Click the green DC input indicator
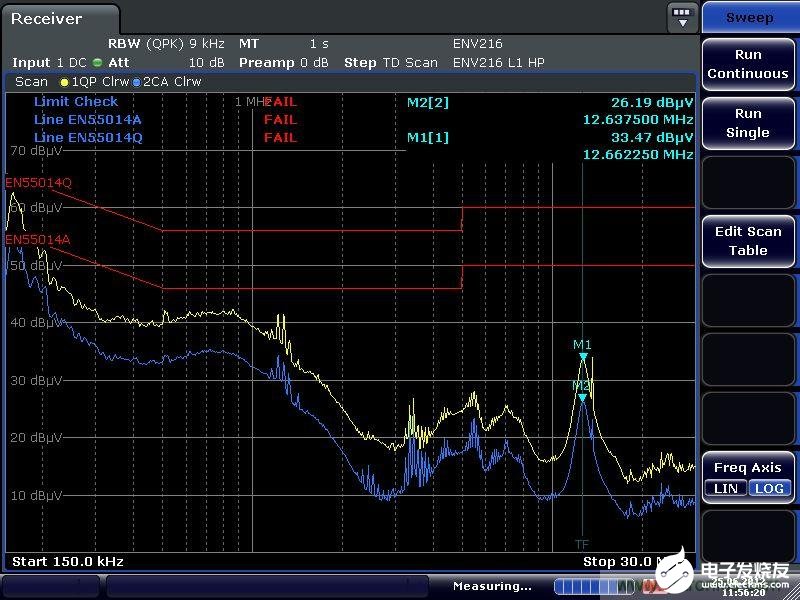This screenshot has height=600, width=800. (97, 63)
